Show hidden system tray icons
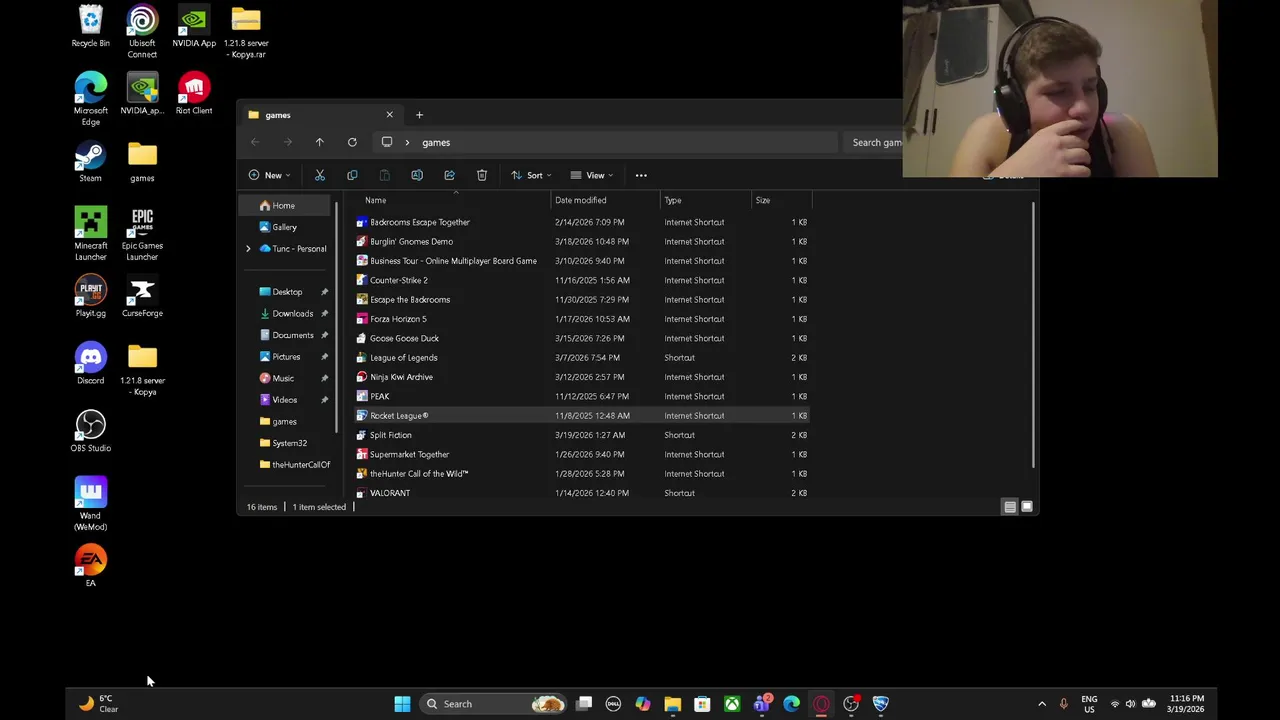Screen dimensions: 1280x720 [1042, 704]
